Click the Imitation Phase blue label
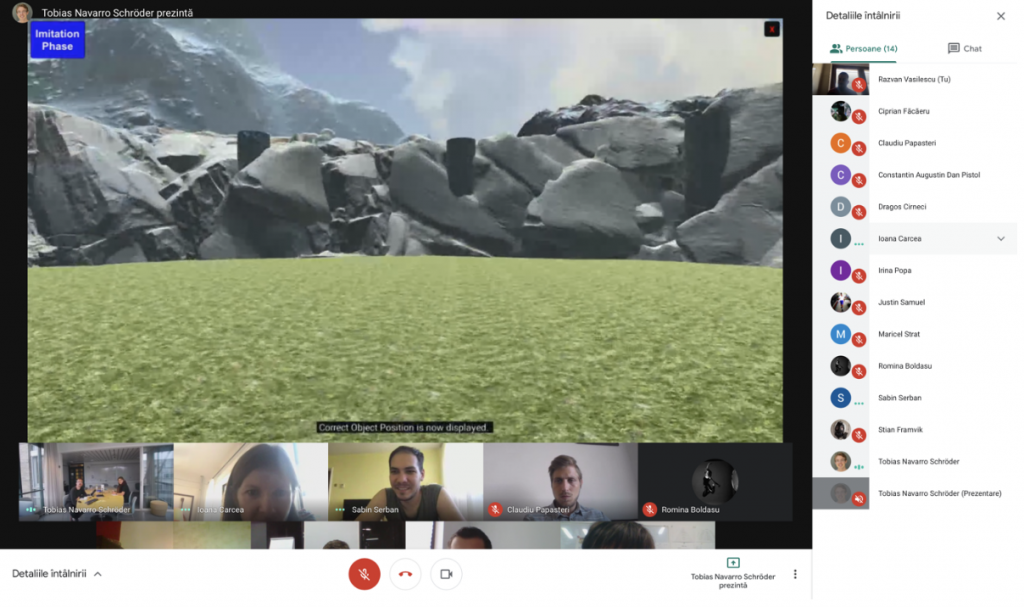Screen dimensions: 1024x607 point(57,40)
